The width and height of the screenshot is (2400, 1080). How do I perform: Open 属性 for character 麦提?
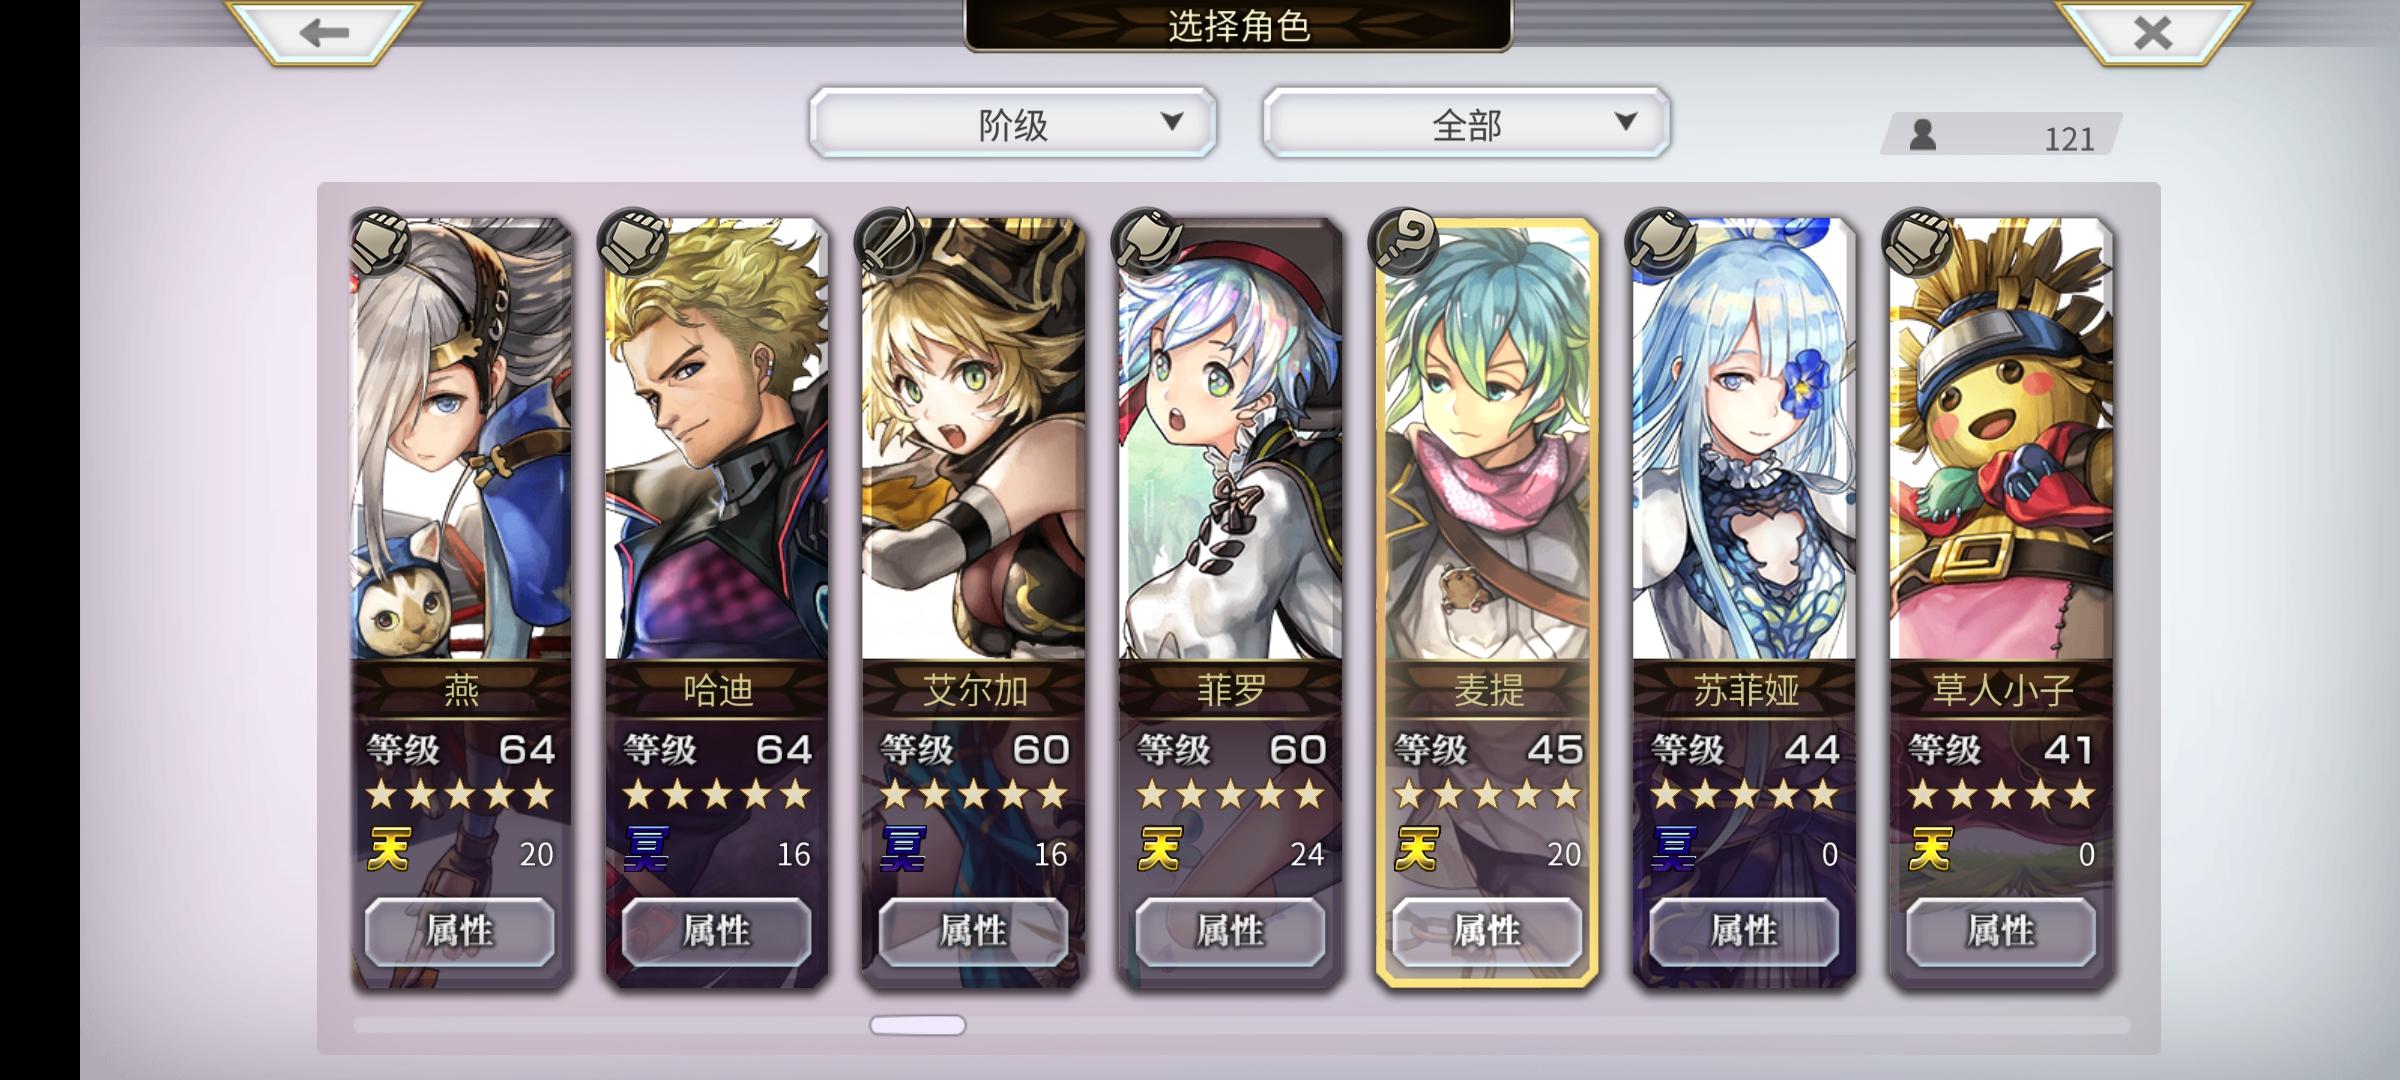(x=1488, y=931)
